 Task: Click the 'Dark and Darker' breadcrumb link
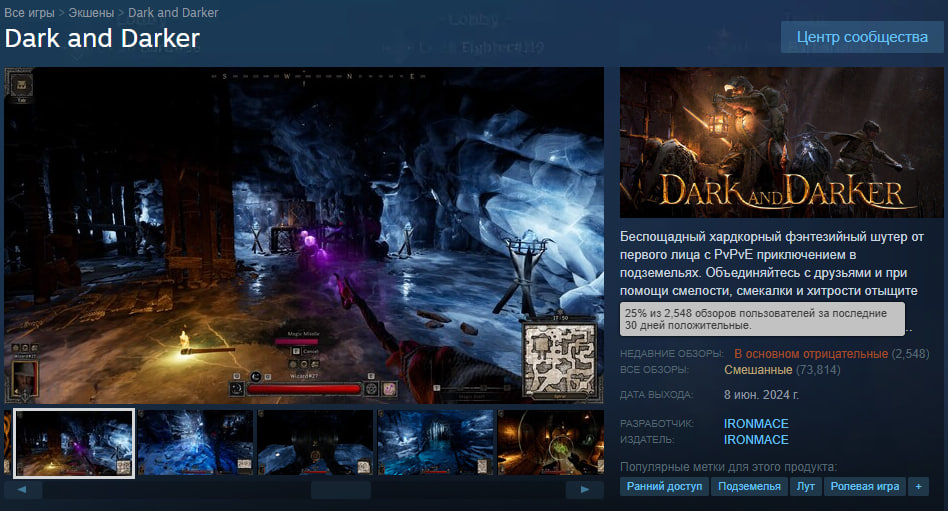click(x=173, y=13)
